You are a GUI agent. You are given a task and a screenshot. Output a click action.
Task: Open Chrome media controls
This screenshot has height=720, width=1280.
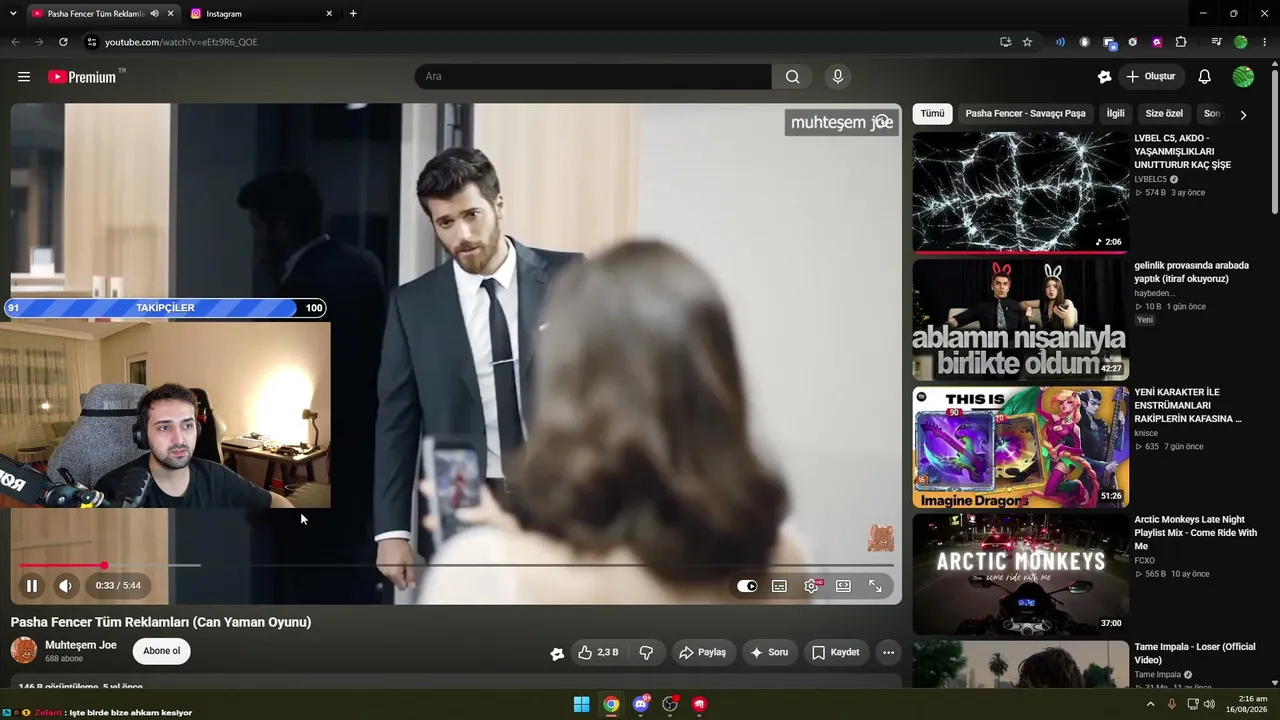coord(1216,42)
